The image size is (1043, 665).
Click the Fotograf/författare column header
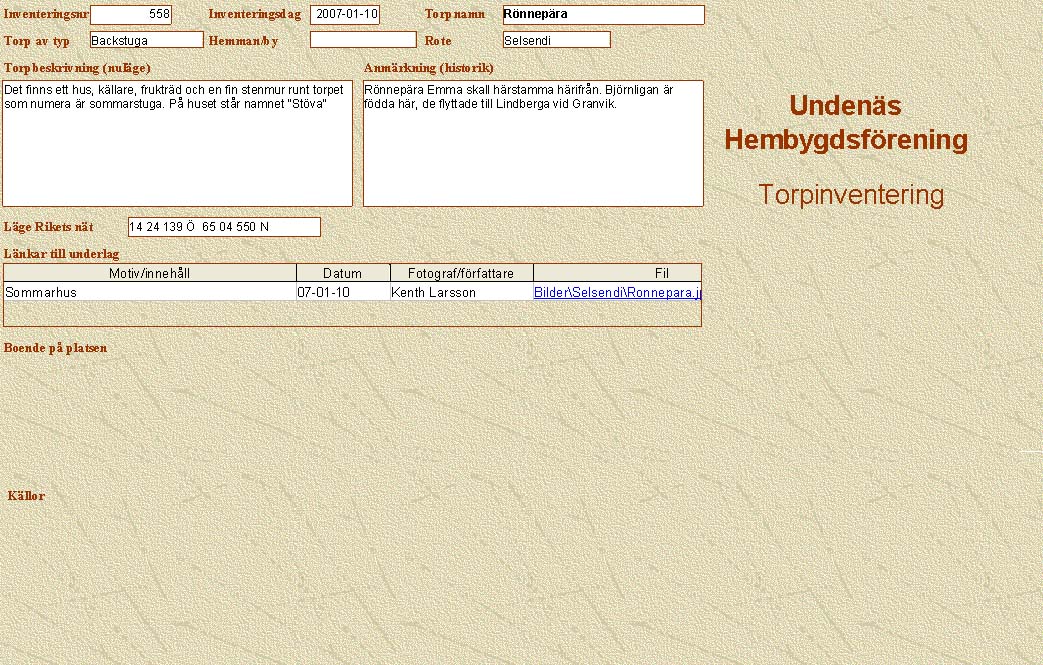[x=461, y=273]
